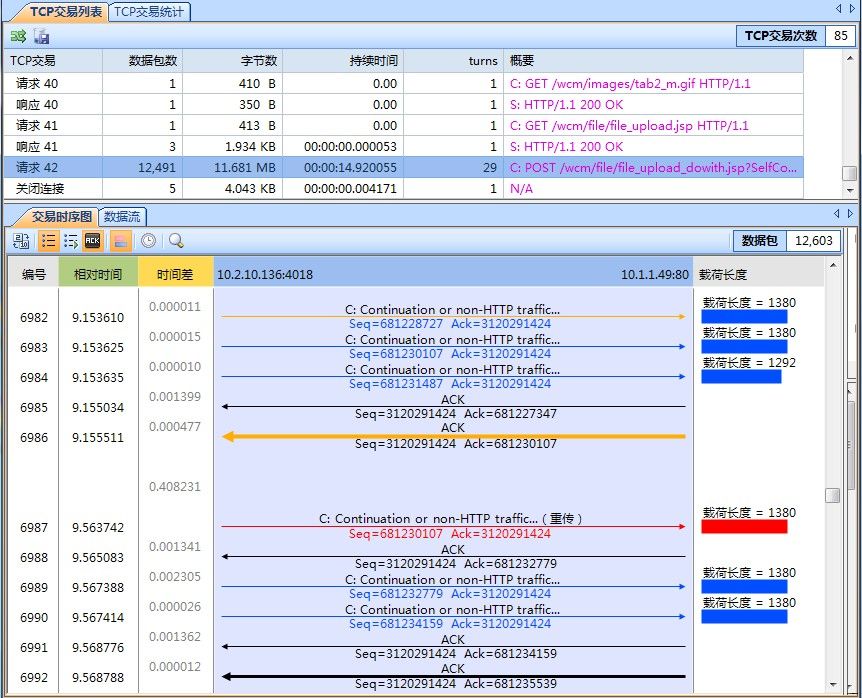The width and height of the screenshot is (862, 698).
Task: Select the 请求 42 POST transaction row
Action: click(x=400, y=168)
